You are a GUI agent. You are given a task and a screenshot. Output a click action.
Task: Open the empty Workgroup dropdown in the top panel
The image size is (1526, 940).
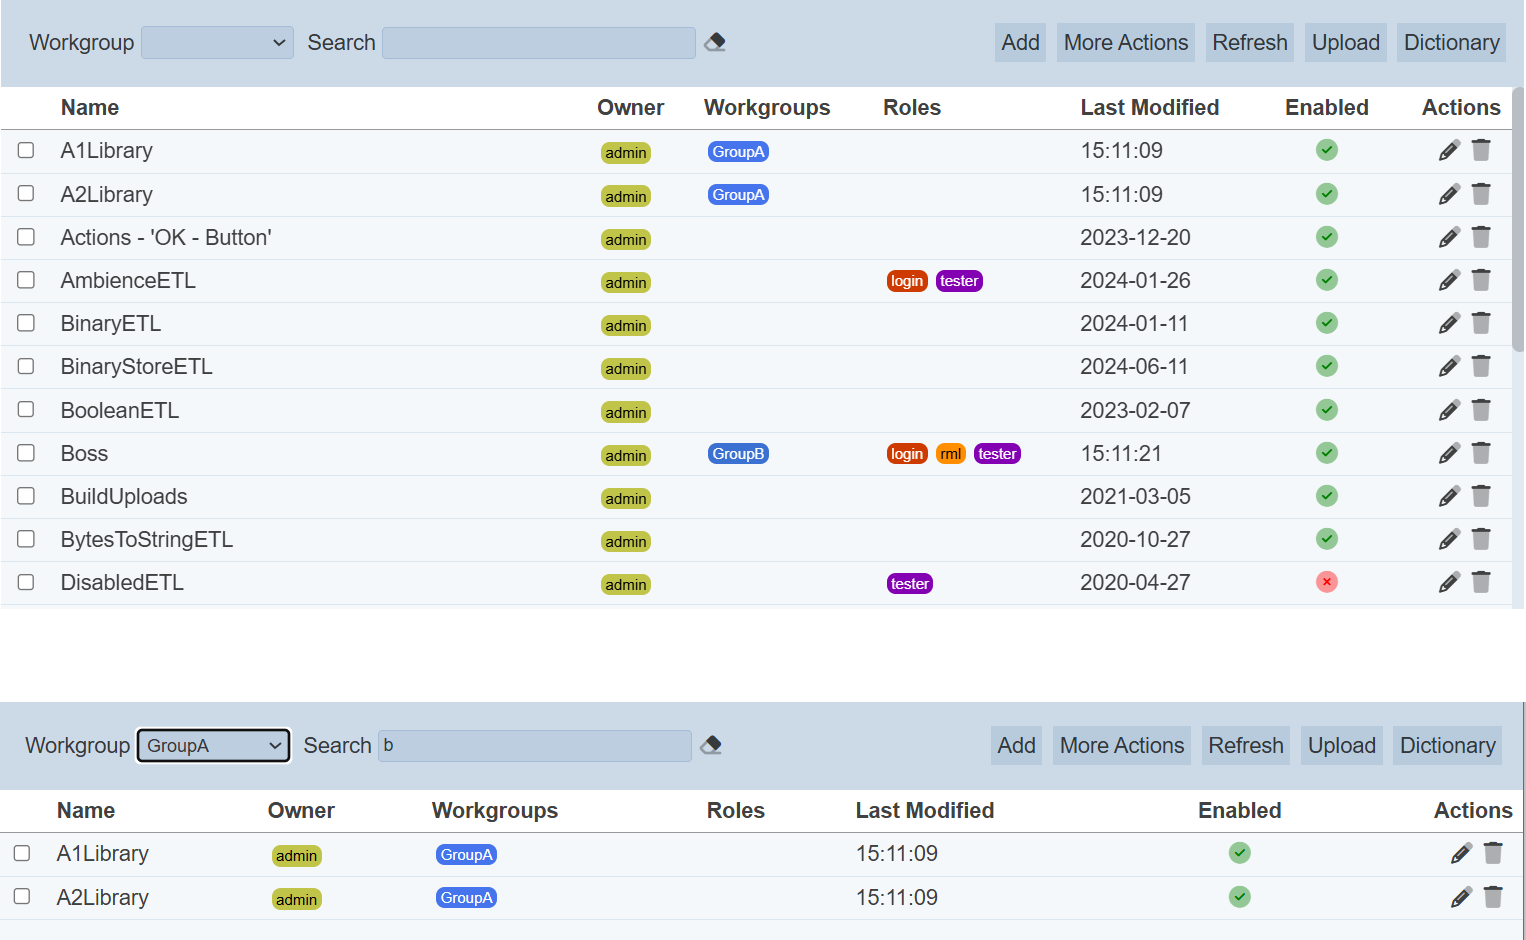(217, 43)
